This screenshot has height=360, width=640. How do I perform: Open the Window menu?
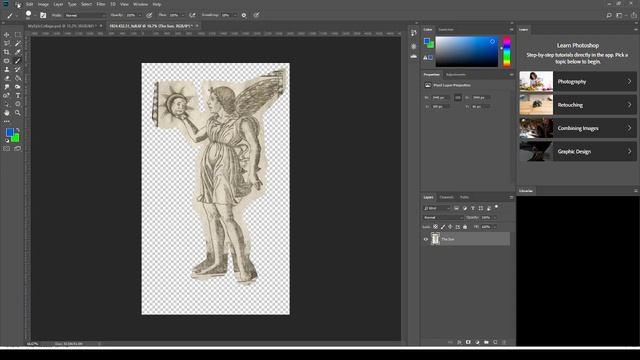(x=140, y=4)
